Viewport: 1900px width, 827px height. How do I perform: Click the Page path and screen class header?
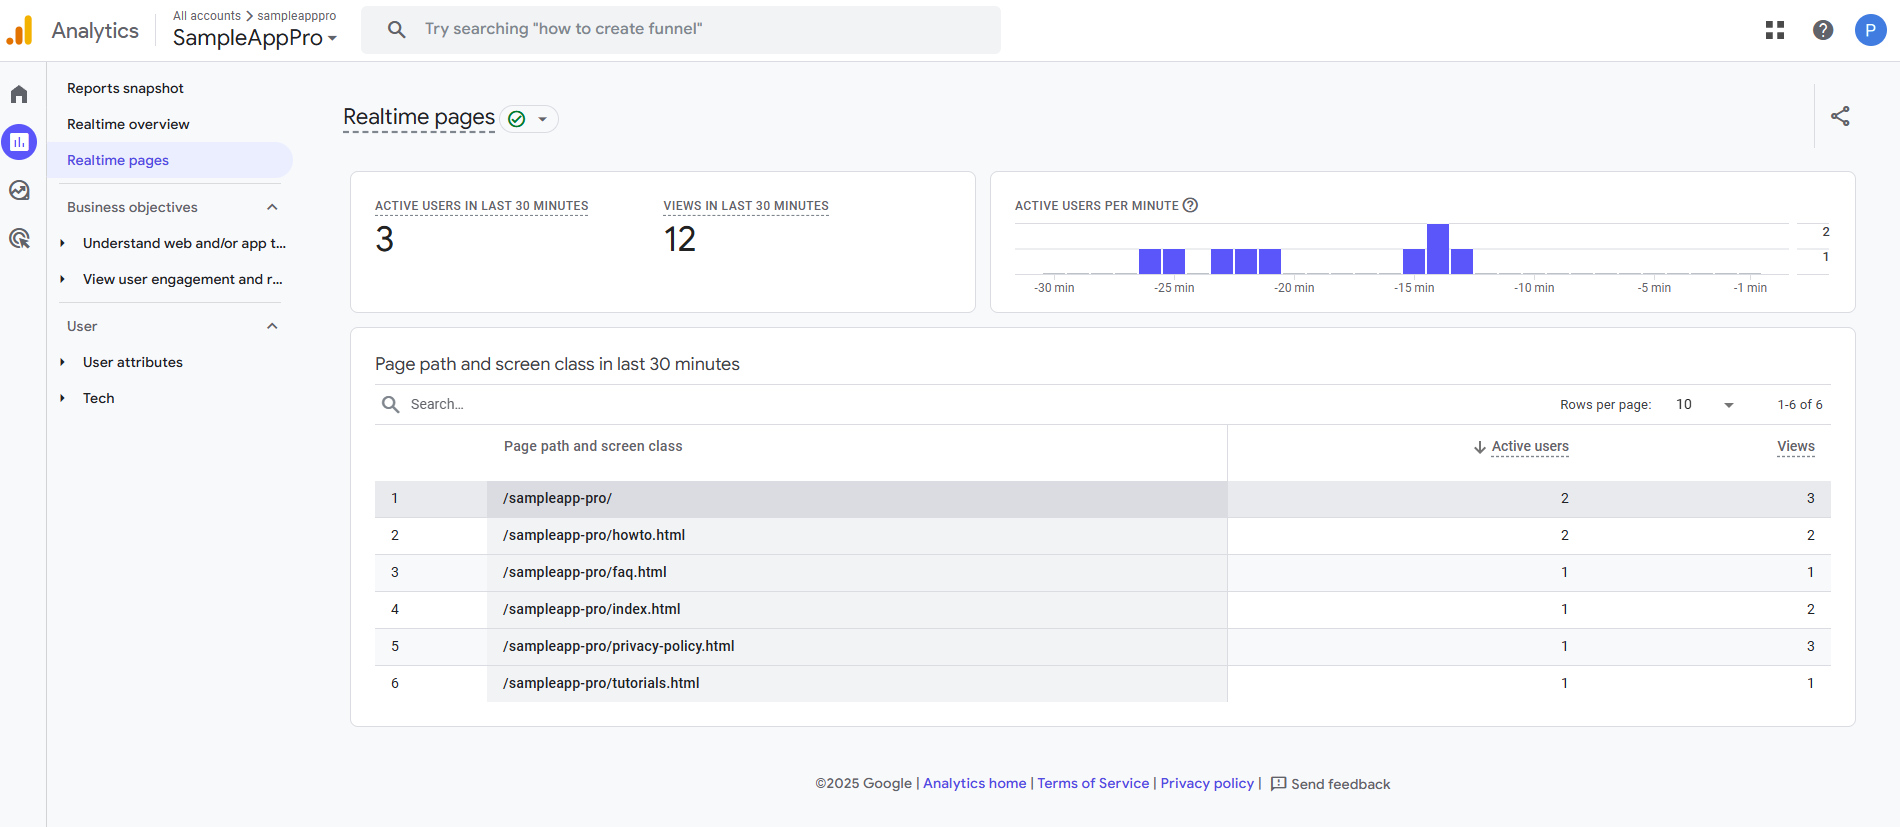pyautogui.click(x=593, y=446)
